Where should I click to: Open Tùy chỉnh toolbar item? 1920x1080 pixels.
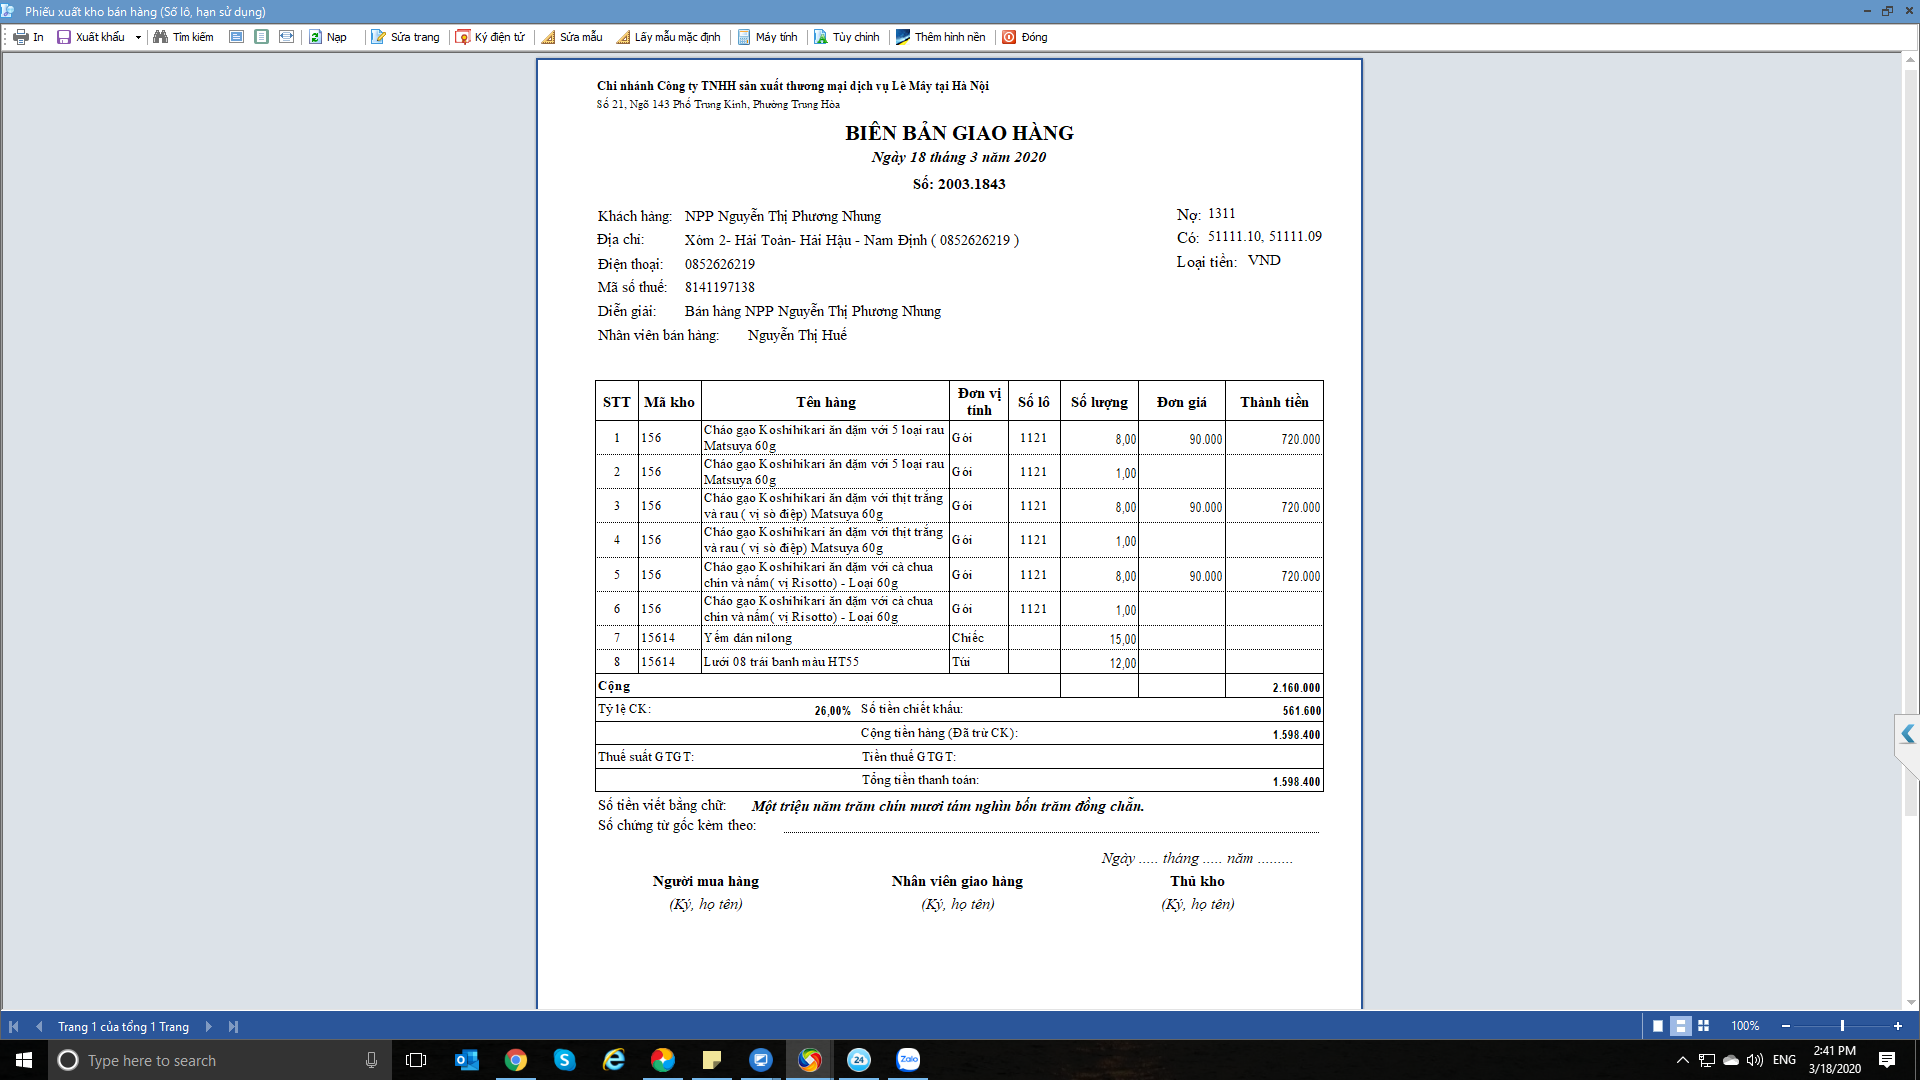(846, 37)
